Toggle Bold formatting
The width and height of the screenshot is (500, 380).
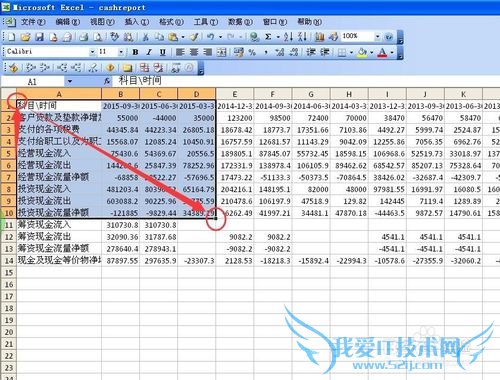click(x=135, y=52)
